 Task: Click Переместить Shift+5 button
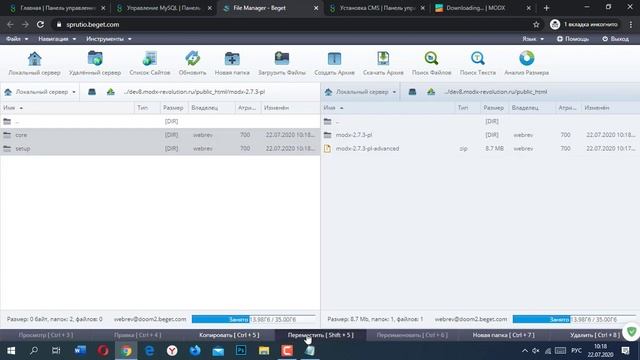coord(320,335)
